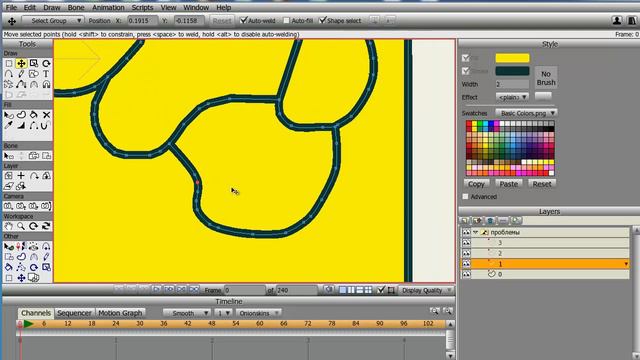This screenshot has height=360, width=640.
Task: Click the user profile icon at top right
Action: coord(617,20)
